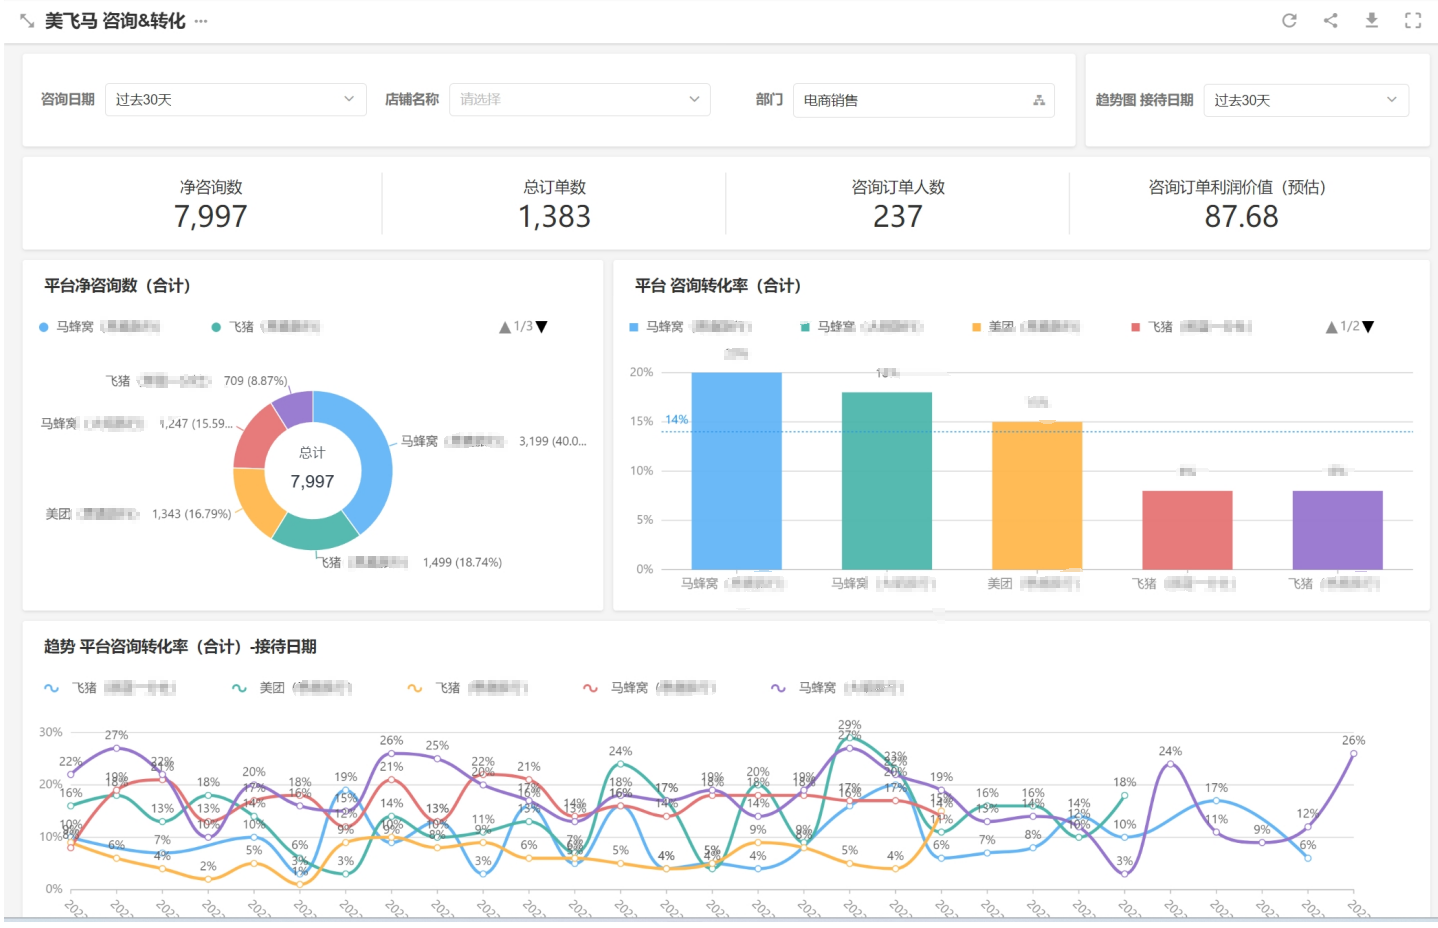Go to previous bar chart legend page
This screenshot has height=928, width=1438.
coord(1331,327)
